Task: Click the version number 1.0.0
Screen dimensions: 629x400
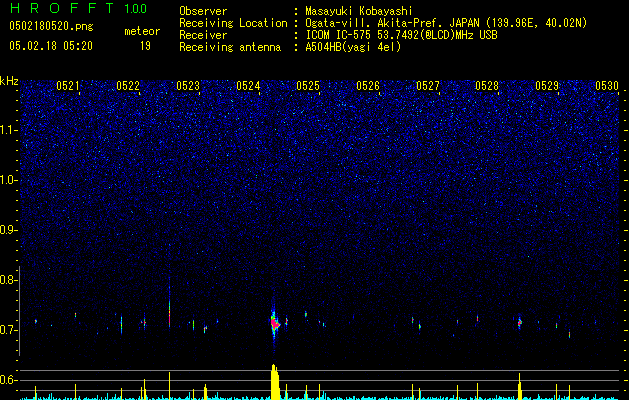Action: pos(135,9)
